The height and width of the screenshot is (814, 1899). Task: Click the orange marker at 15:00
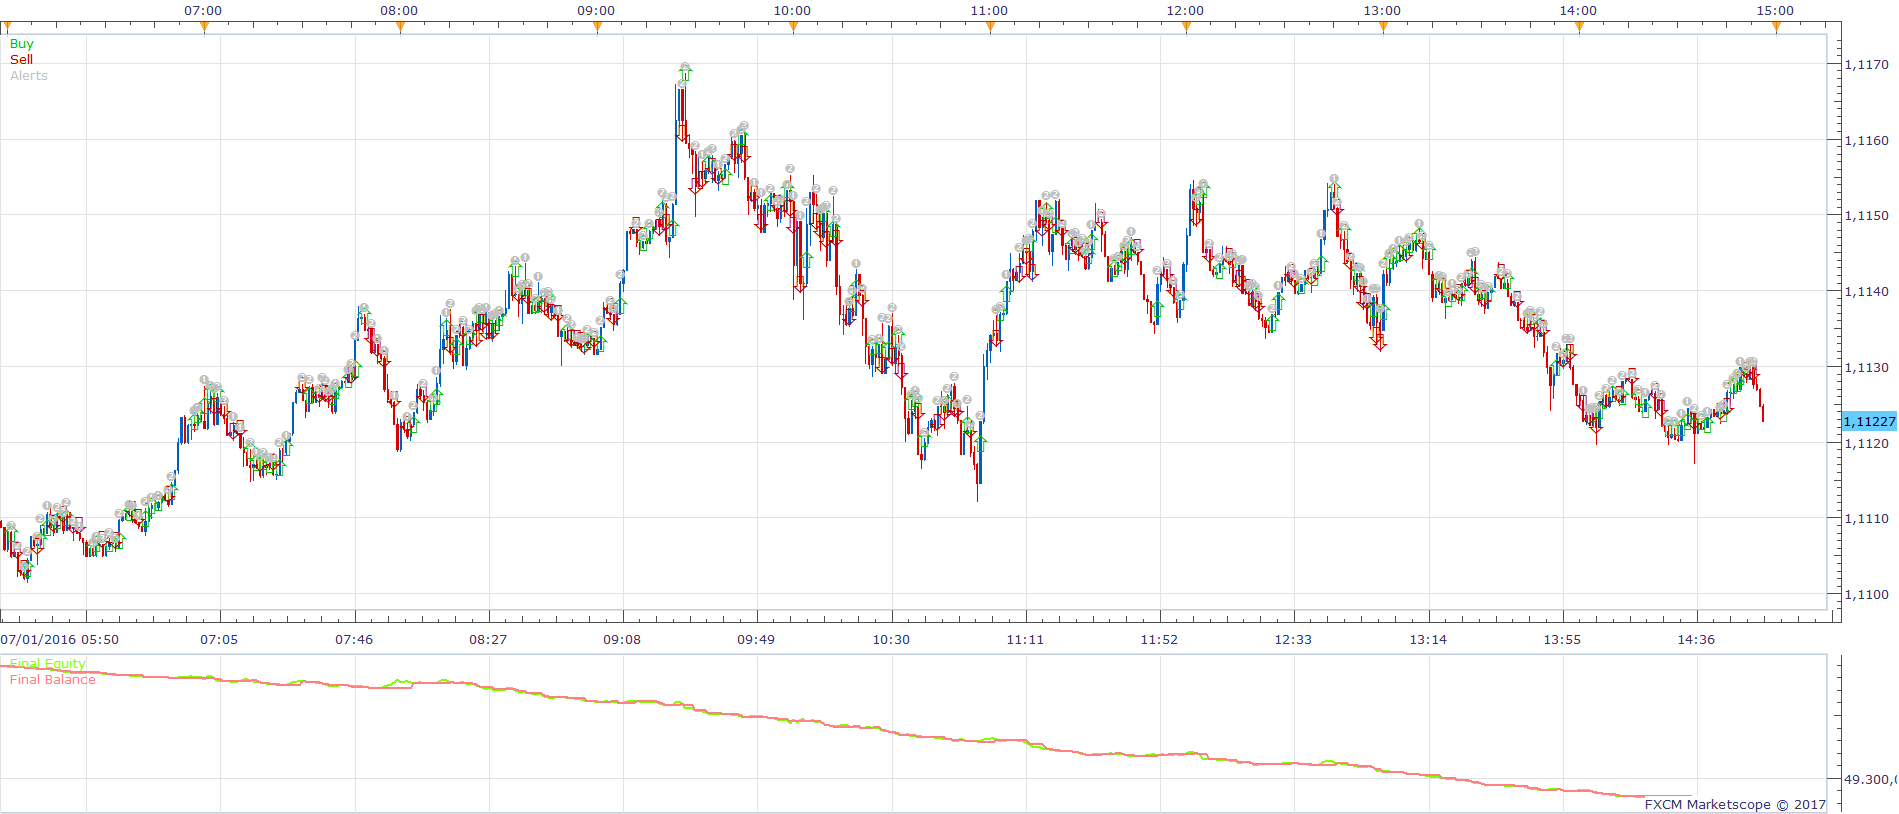point(1777,27)
